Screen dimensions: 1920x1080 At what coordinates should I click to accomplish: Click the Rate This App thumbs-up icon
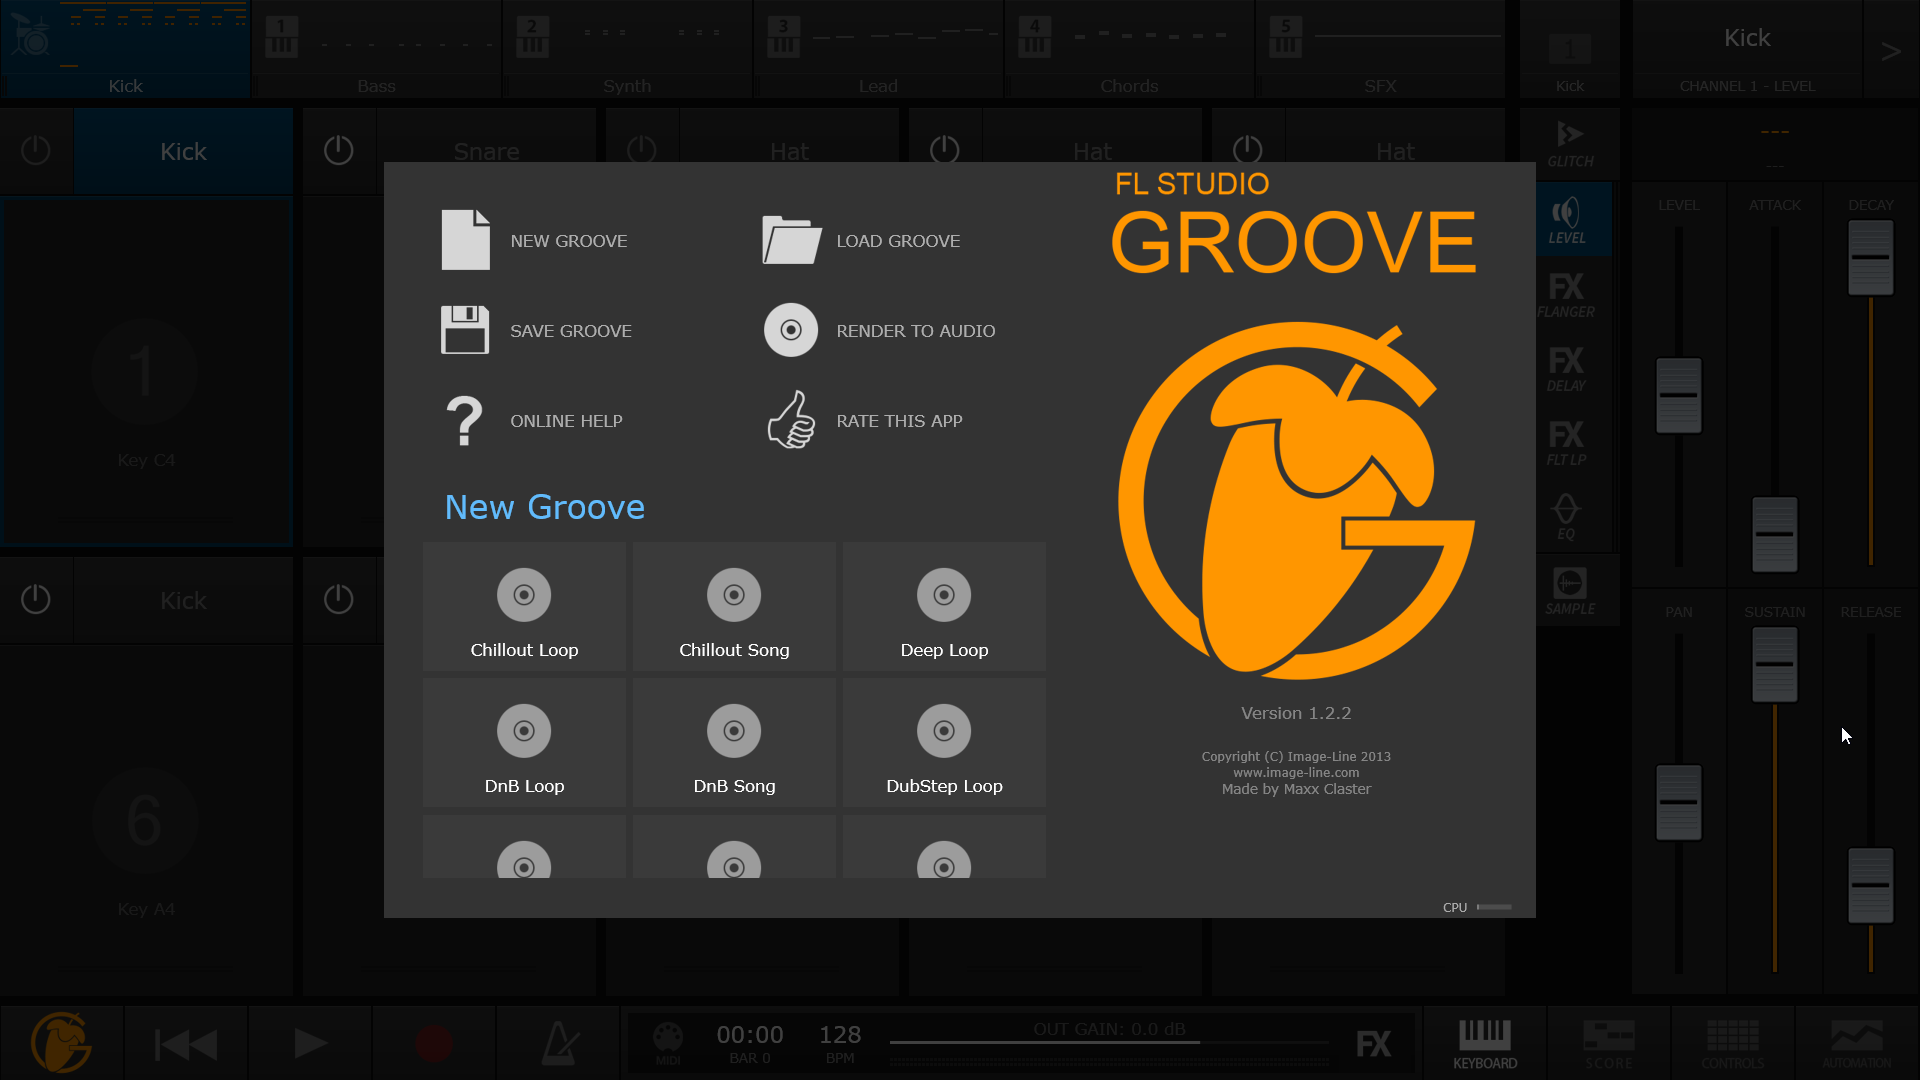[791, 420]
